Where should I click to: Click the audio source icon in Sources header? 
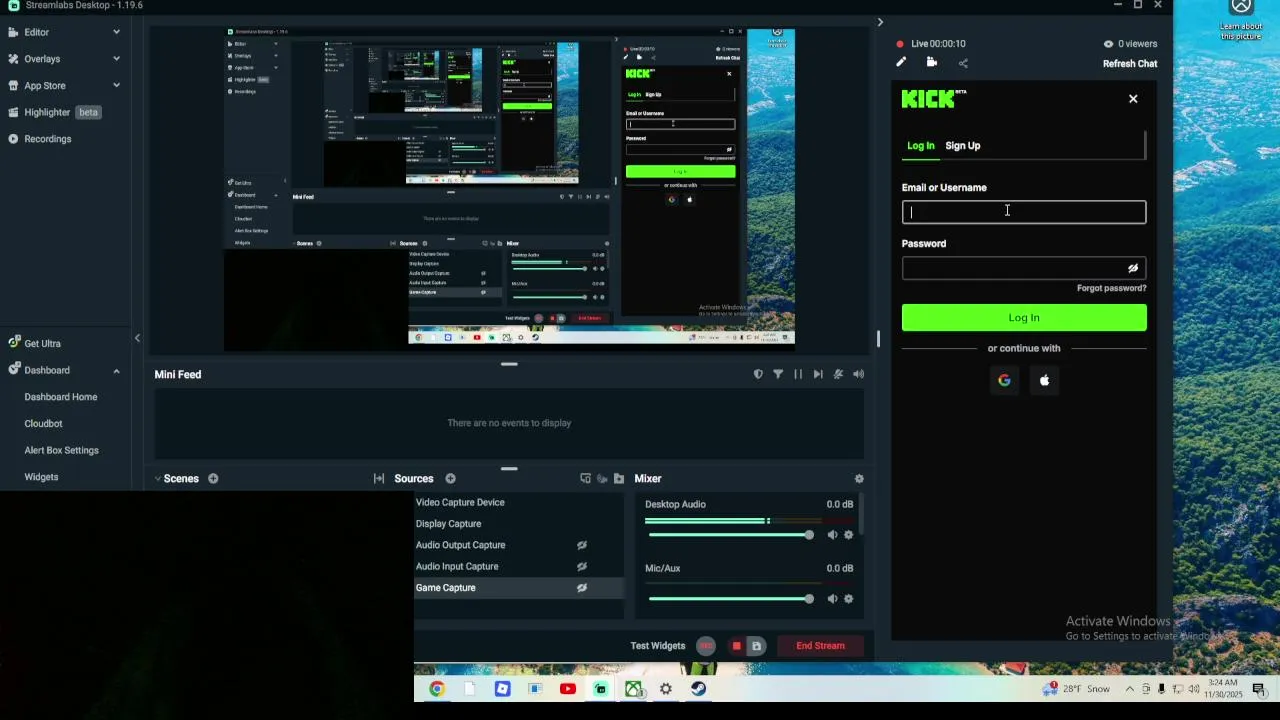[x=602, y=479]
